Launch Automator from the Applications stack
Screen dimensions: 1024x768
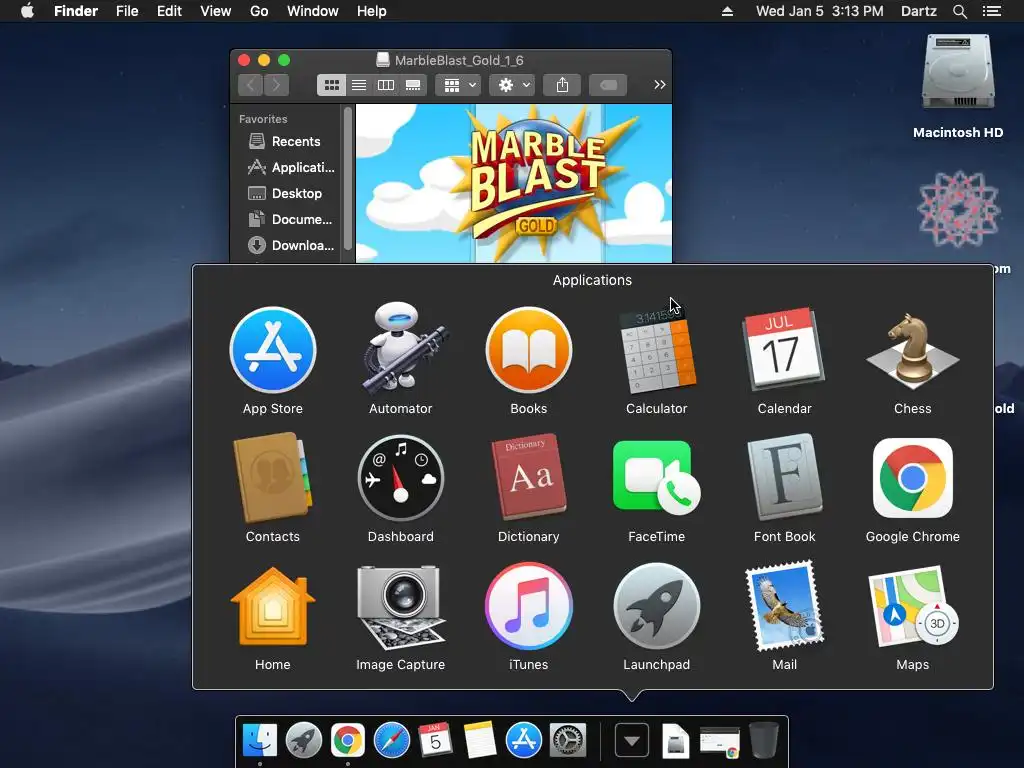click(401, 350)
